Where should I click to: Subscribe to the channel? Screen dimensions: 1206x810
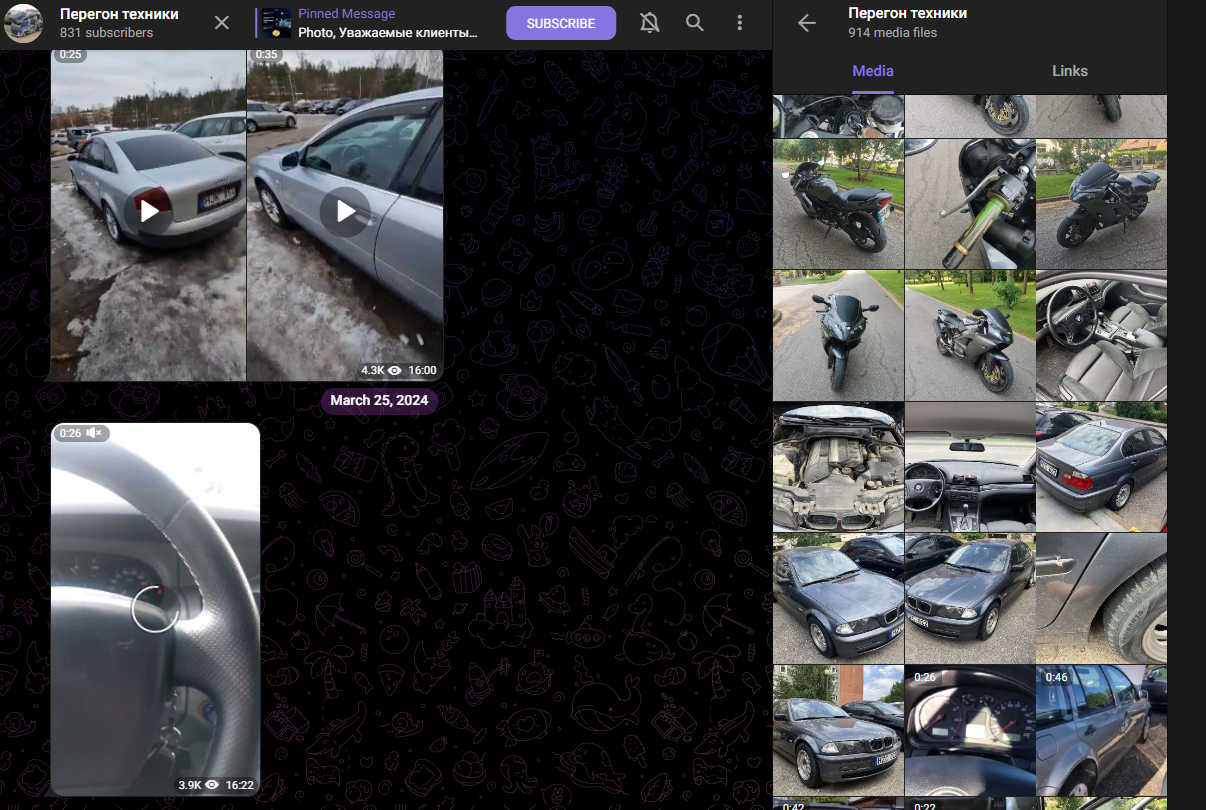tap(561, 23)
